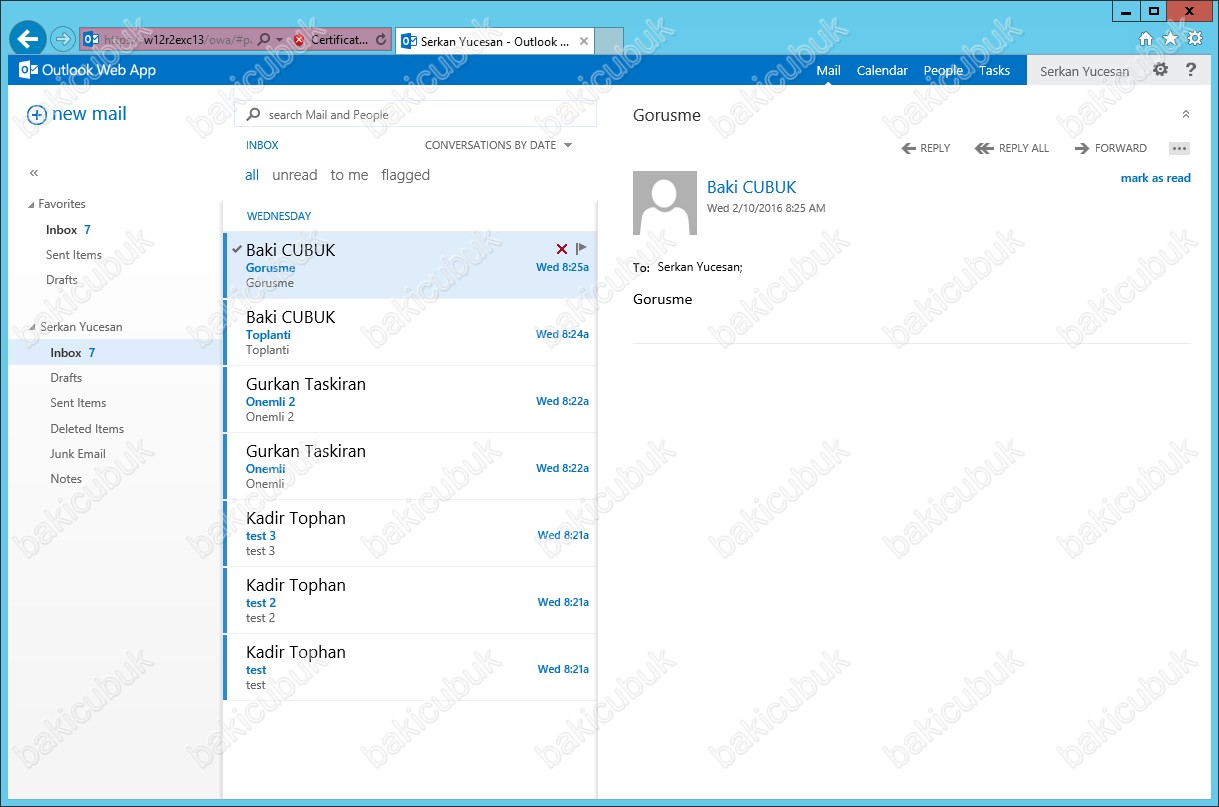Screen dimensions: 1219x807
Task: Open the browser Home icon
Action: click(x=1146, y=39)
